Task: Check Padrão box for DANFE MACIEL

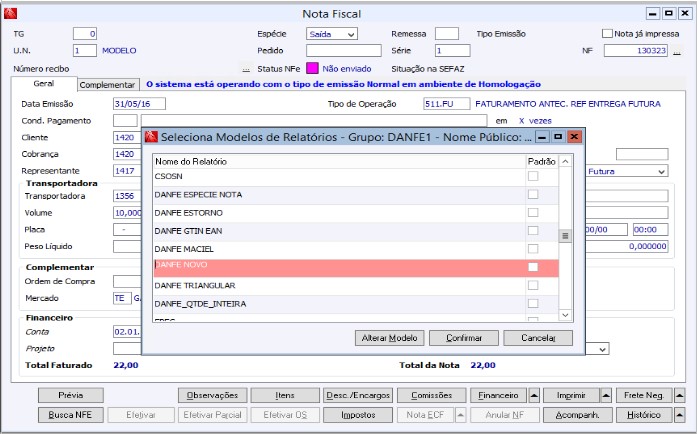Action: point(533,249)
